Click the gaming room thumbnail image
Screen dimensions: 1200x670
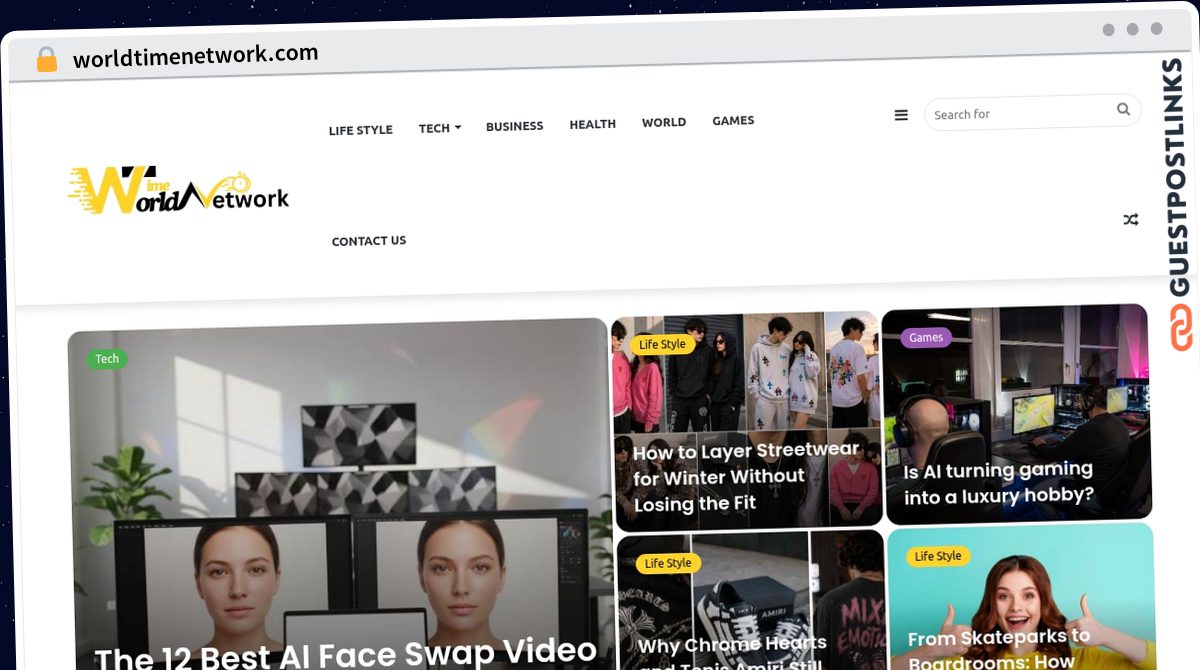pos(1016,413)
